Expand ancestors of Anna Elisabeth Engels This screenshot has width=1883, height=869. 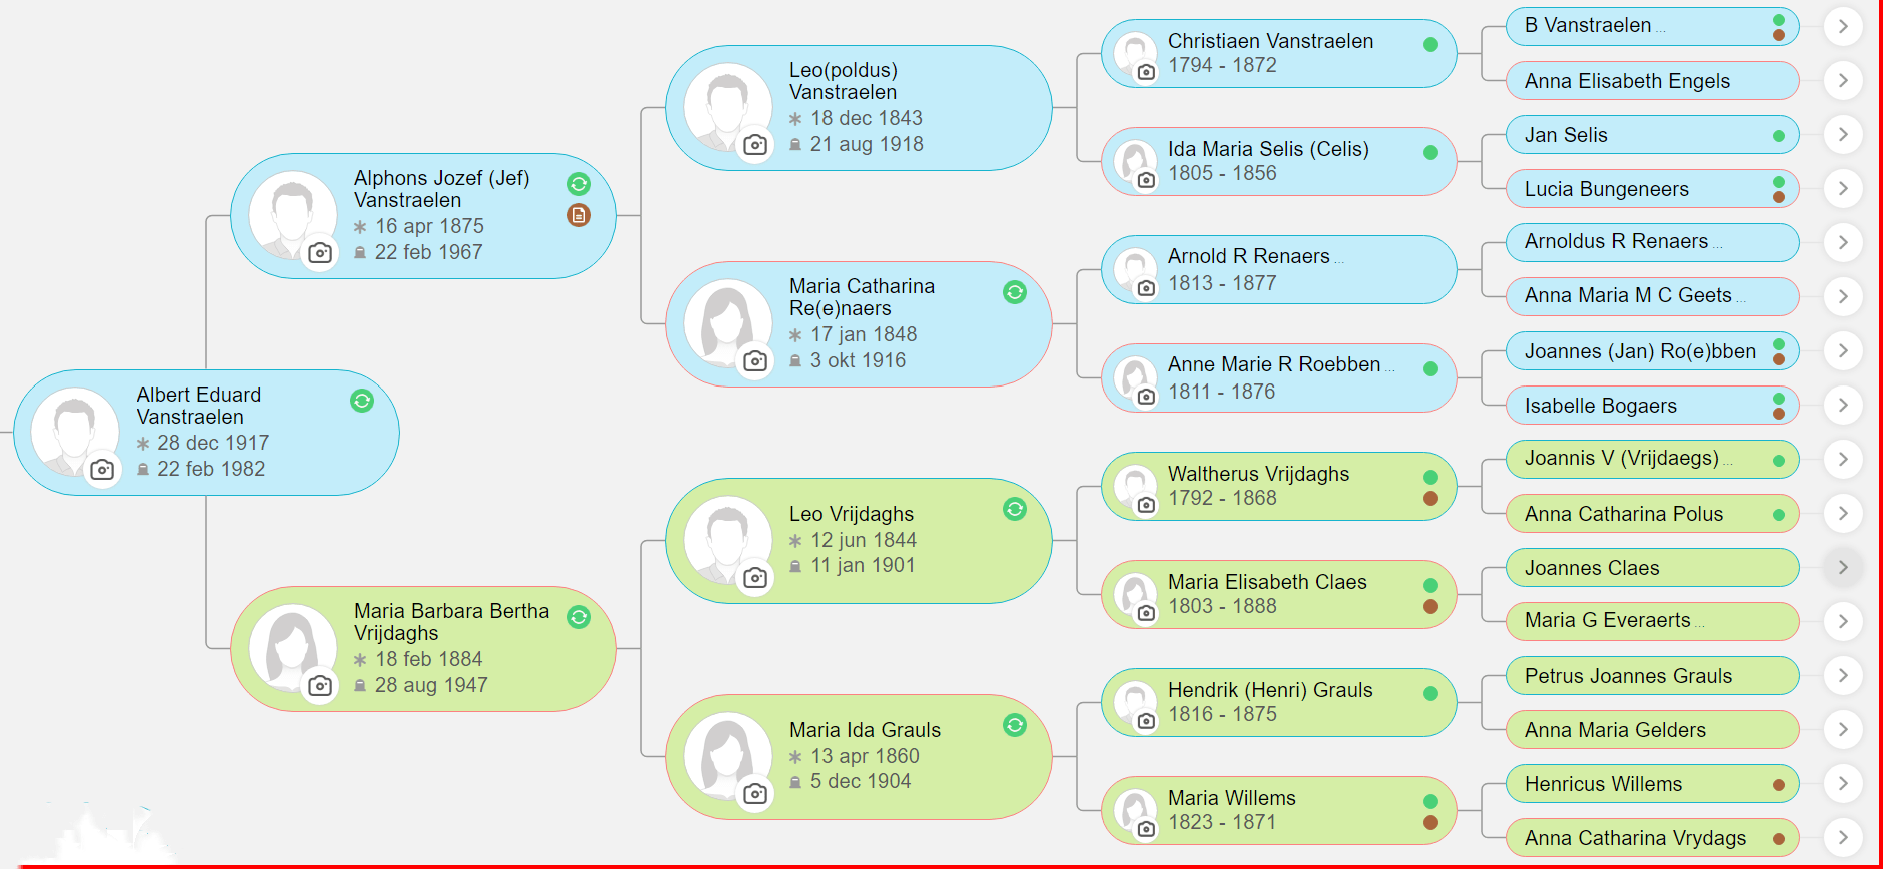point(1843,80)
